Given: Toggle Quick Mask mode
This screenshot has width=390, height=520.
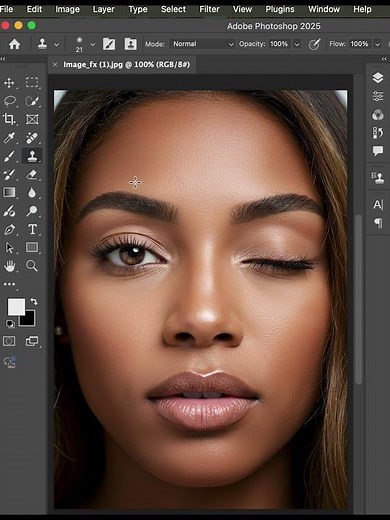Looking at the screenshot, I should (9, 341).
